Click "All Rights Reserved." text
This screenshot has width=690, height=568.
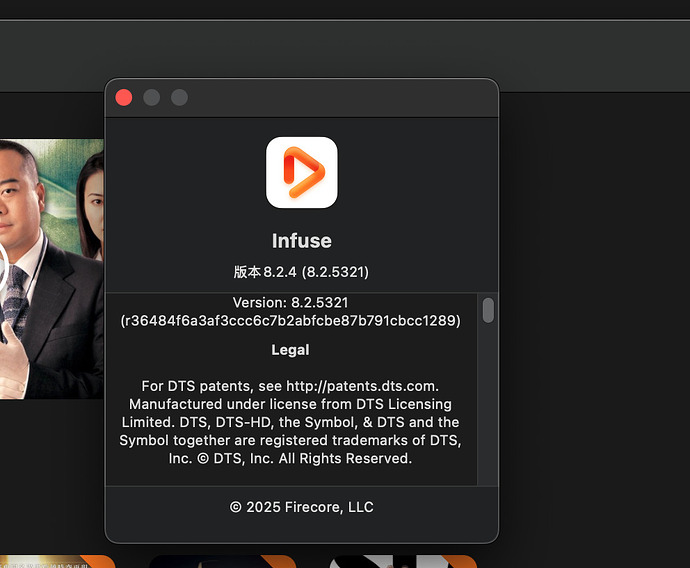pyautogui.click(x=345, y=458)
